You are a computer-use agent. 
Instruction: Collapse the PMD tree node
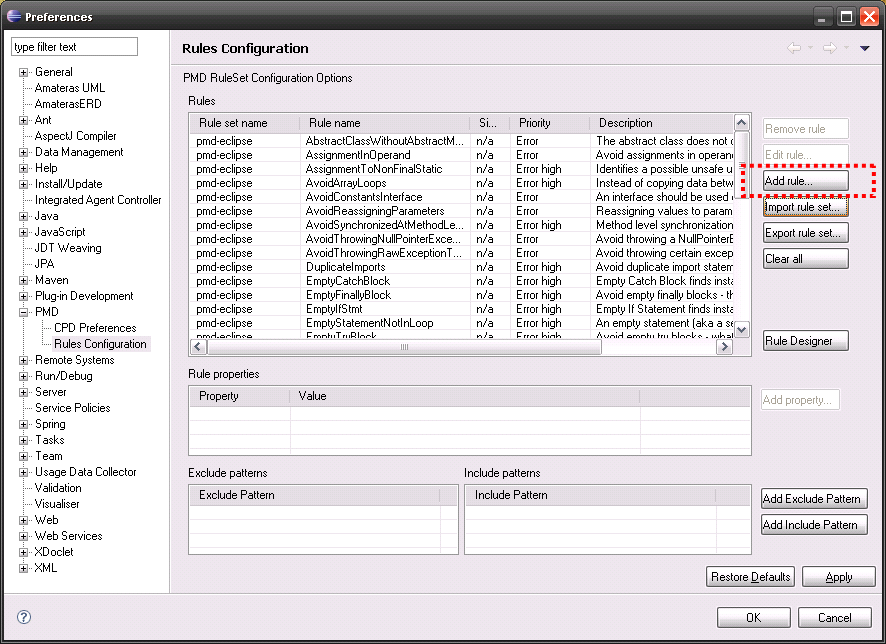click(x=24, y=312)
